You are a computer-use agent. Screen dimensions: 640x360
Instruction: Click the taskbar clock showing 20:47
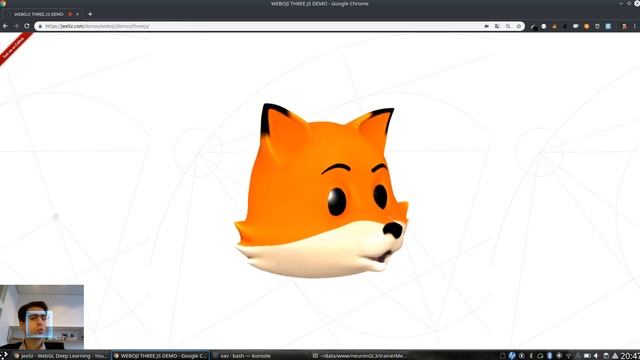[x=631, y=356]
